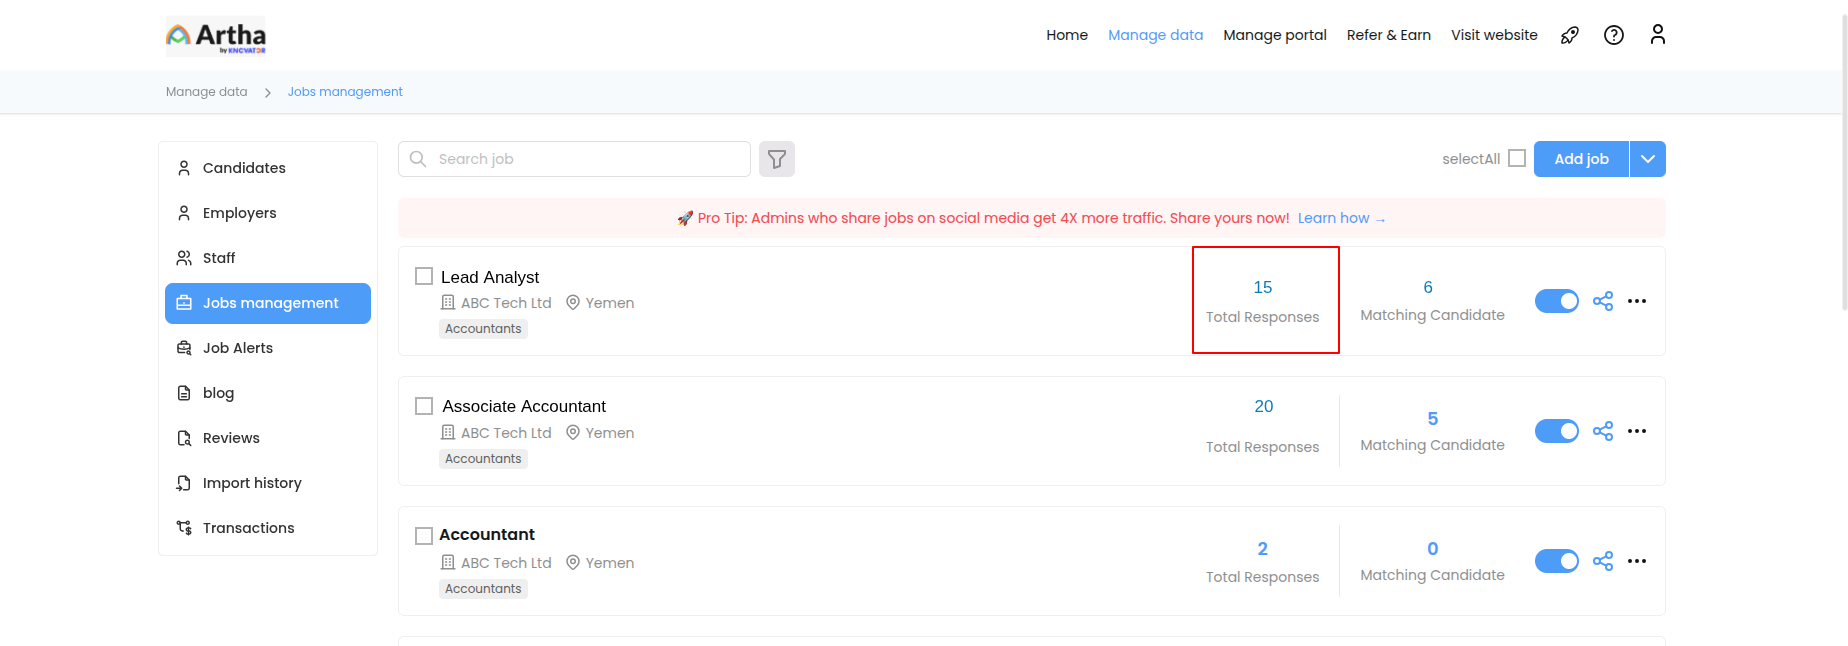Share the Associate Accountant job
This screenshot has width=1848, height=646.
tap(1603, 431)
